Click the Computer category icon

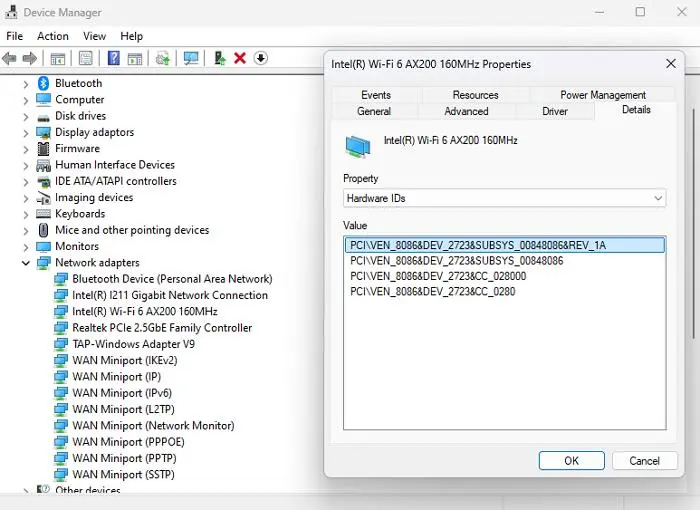click(x=43, y=99)
